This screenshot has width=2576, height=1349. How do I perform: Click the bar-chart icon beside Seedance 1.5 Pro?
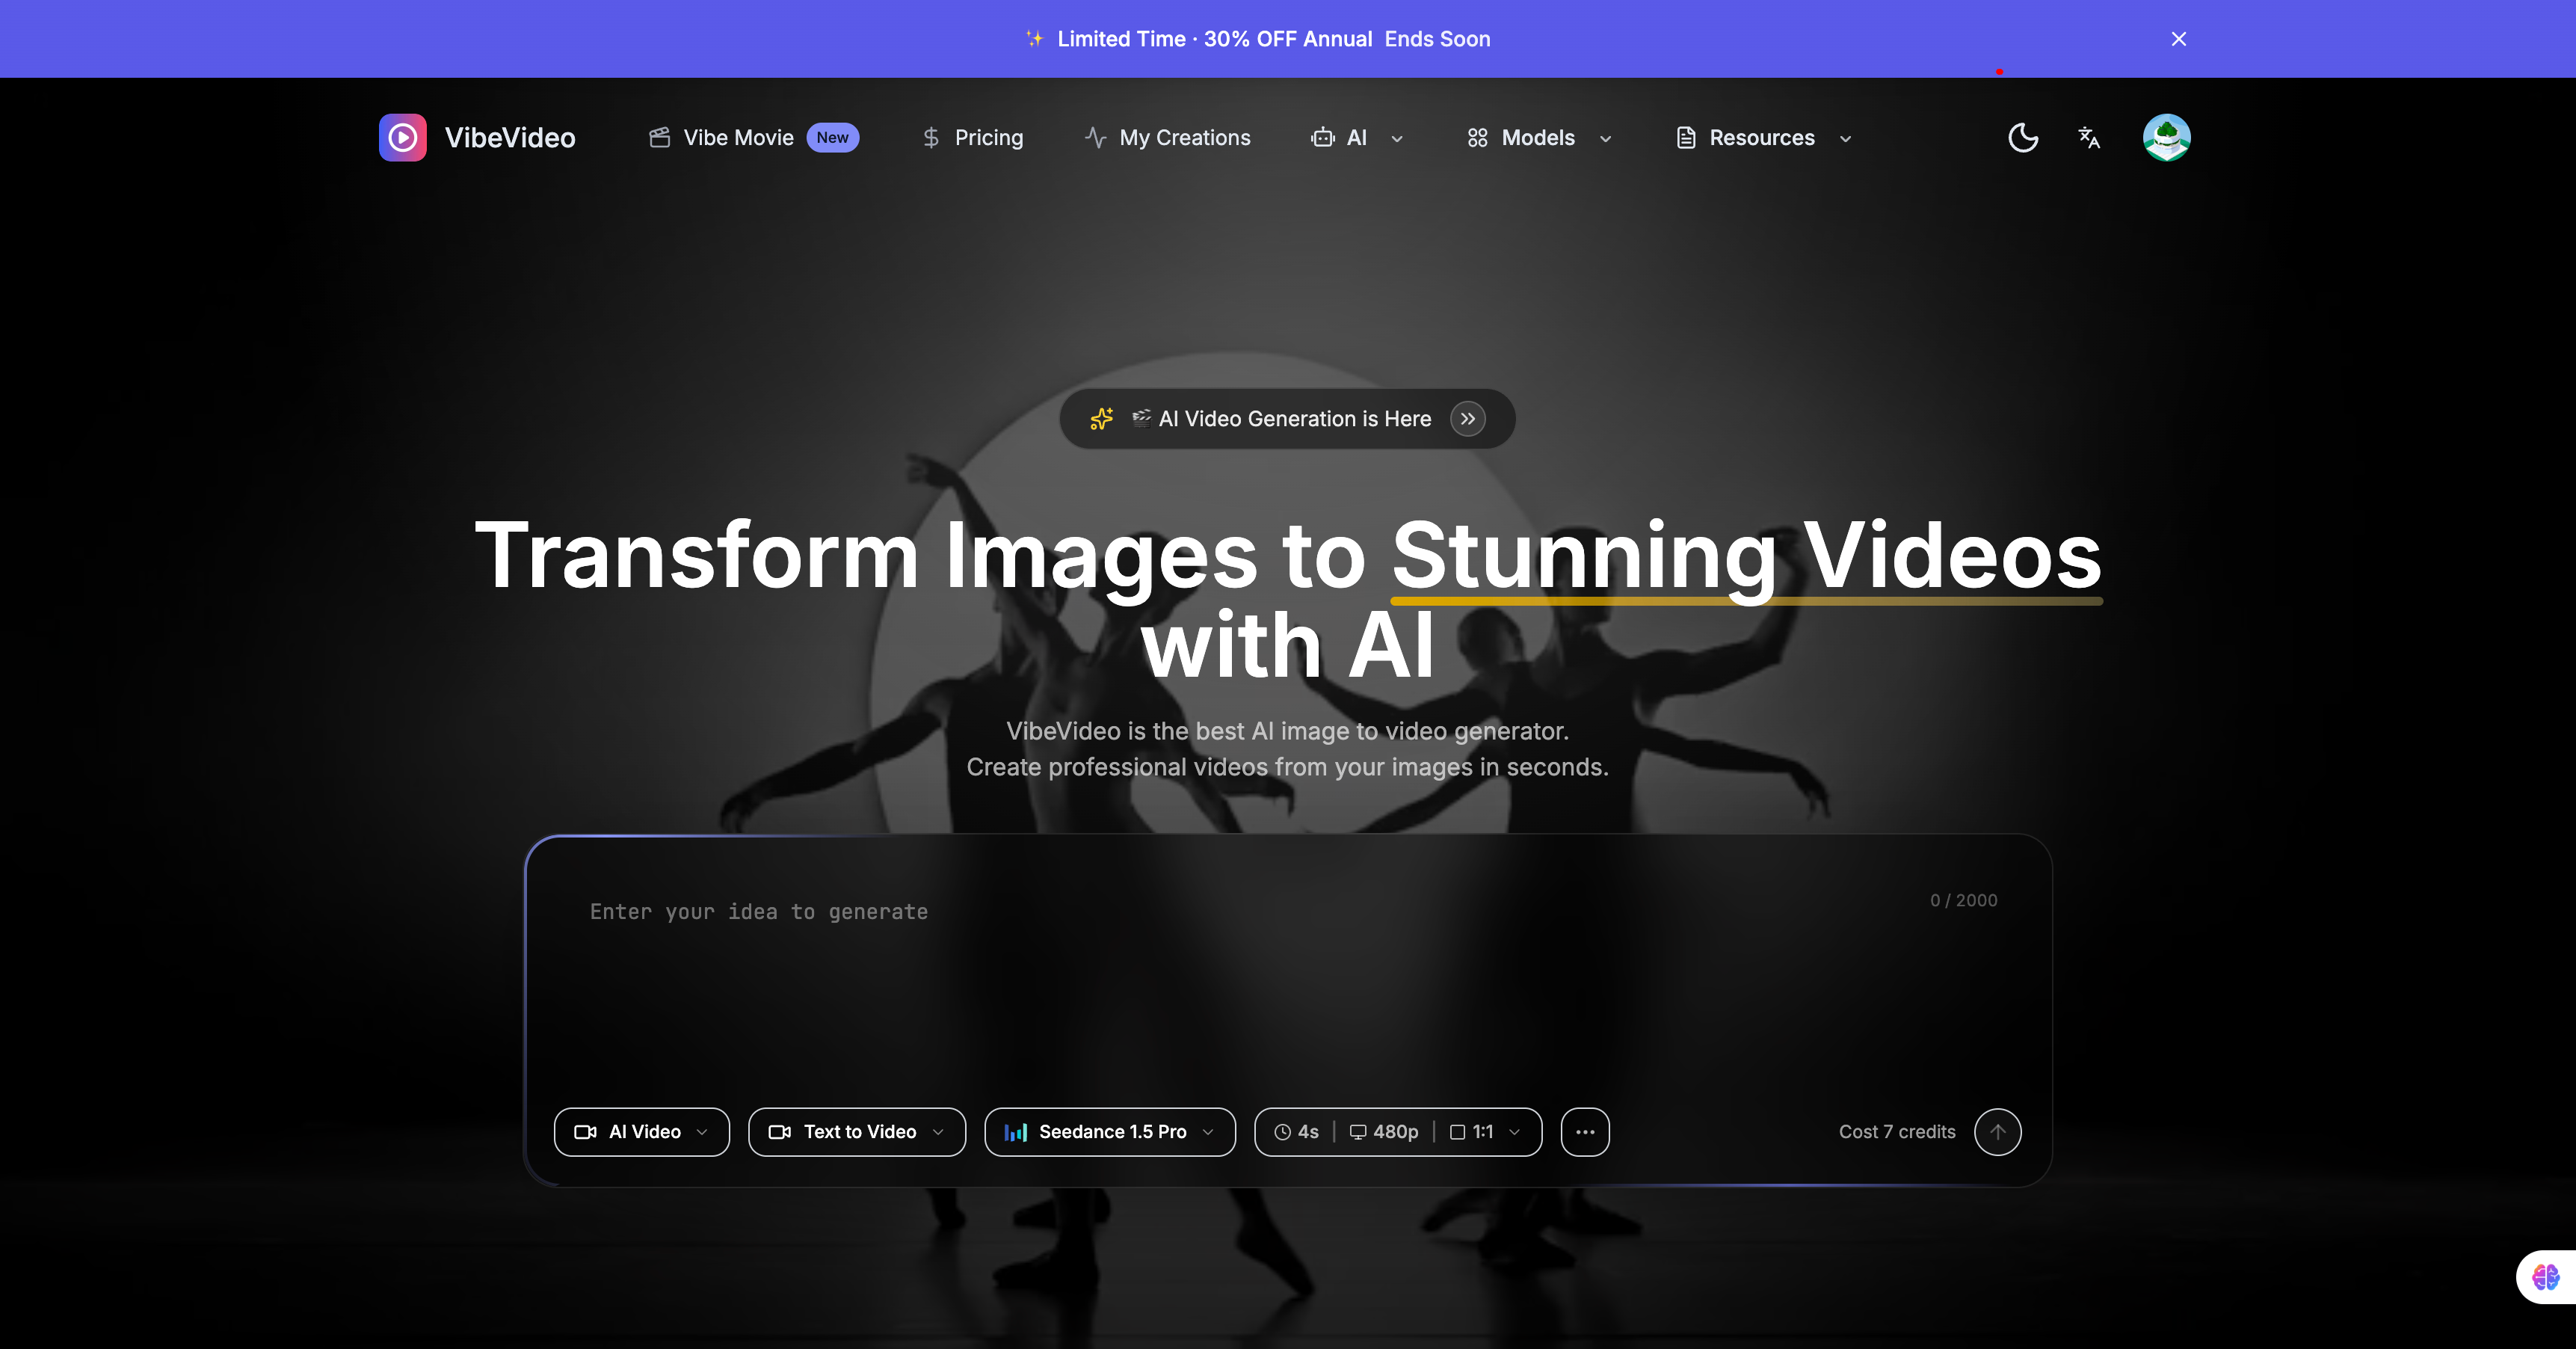coord(1016,1132)
